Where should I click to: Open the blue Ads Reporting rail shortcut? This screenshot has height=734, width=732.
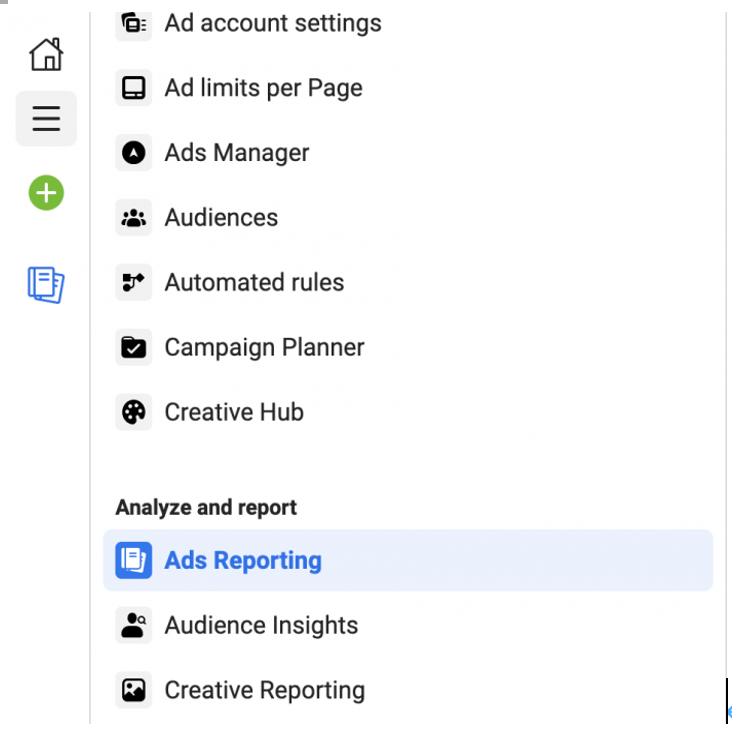[x=46, y=285]
